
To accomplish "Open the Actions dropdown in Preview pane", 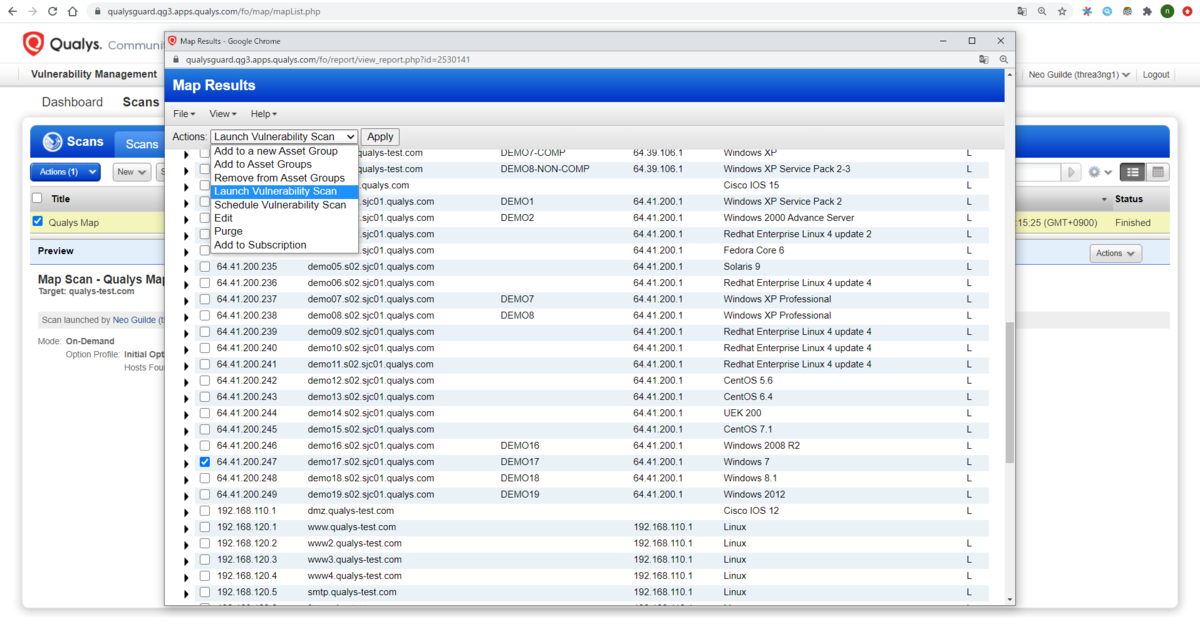I will 1115,254.
